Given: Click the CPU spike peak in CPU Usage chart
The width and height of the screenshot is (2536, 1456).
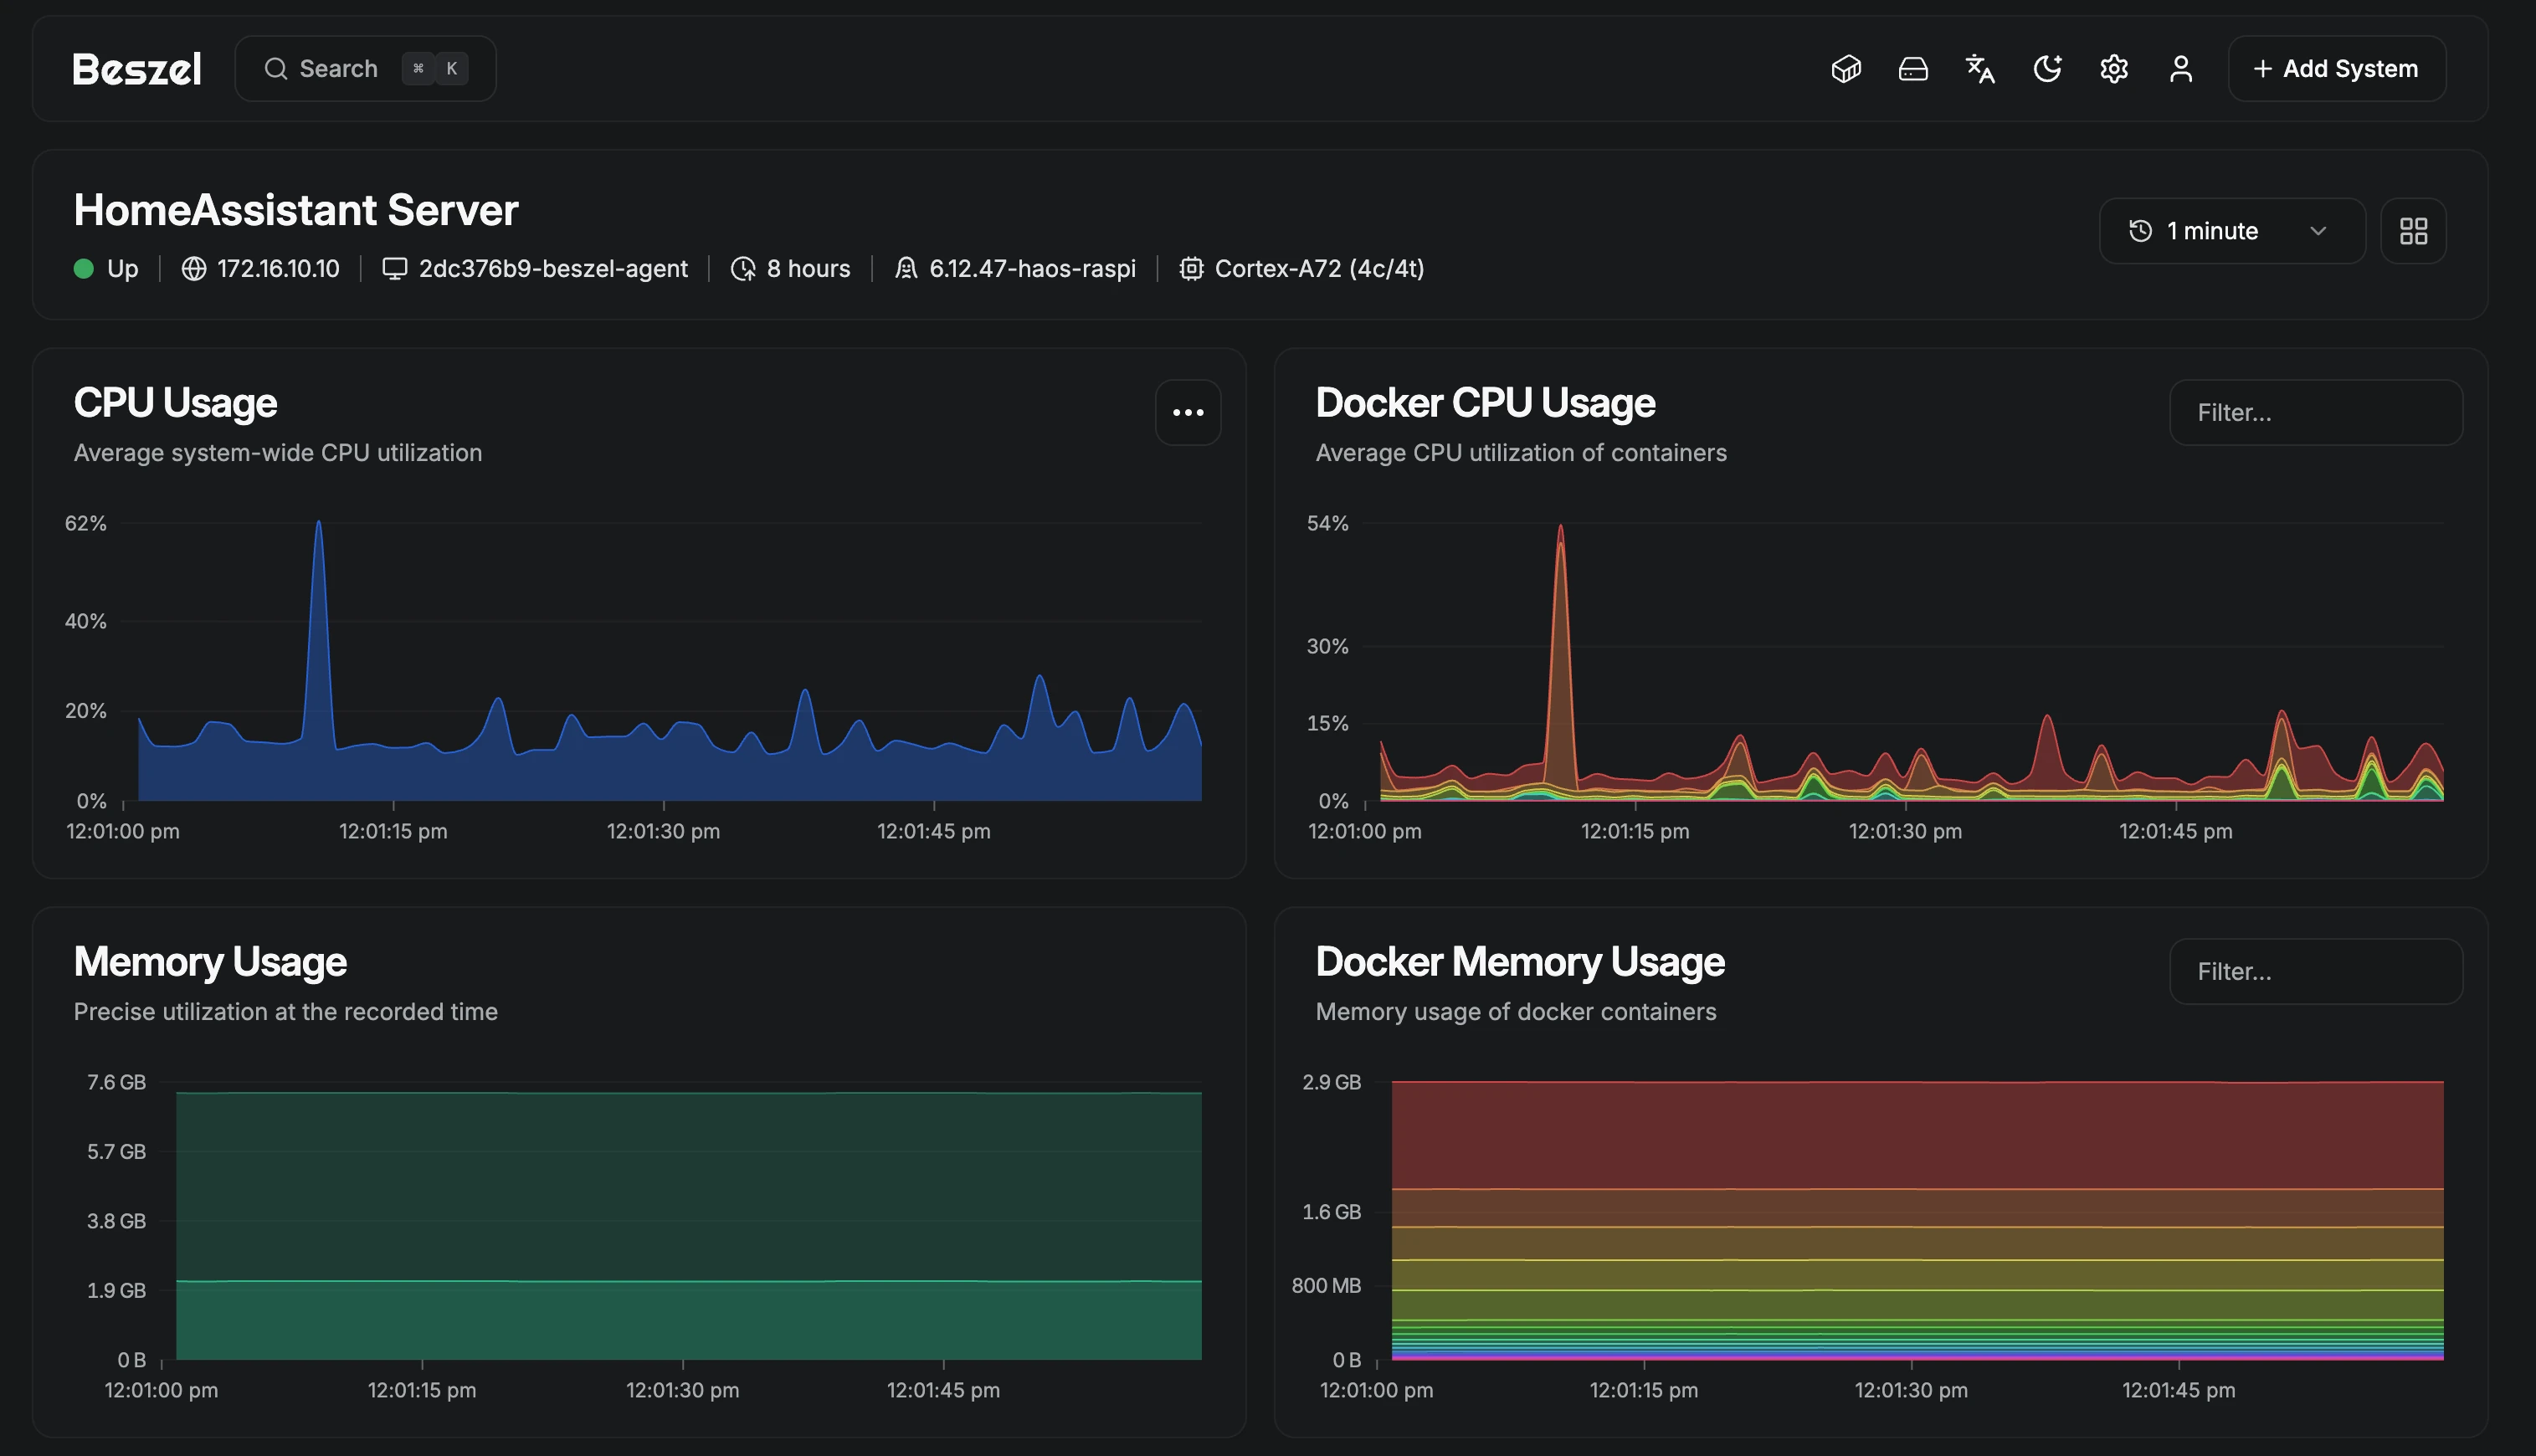Looking at the screenshot, I should (319, 523).
